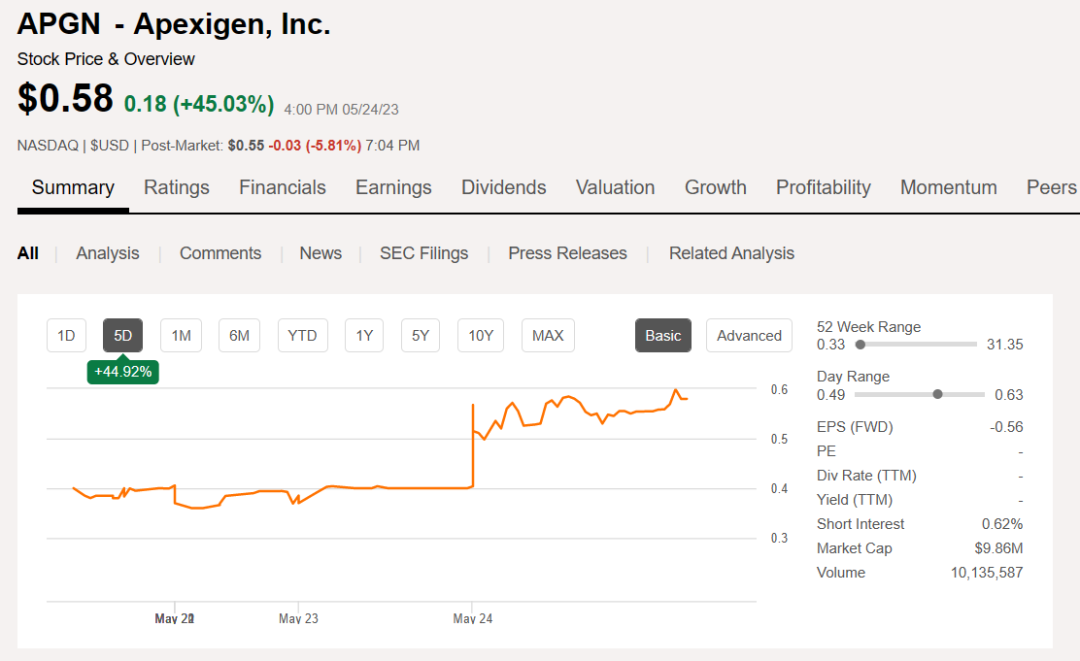Screen dimensions: 1080x661
Task: Click the Stock Price & Overview subtitle
Action: tap(106, 59)
